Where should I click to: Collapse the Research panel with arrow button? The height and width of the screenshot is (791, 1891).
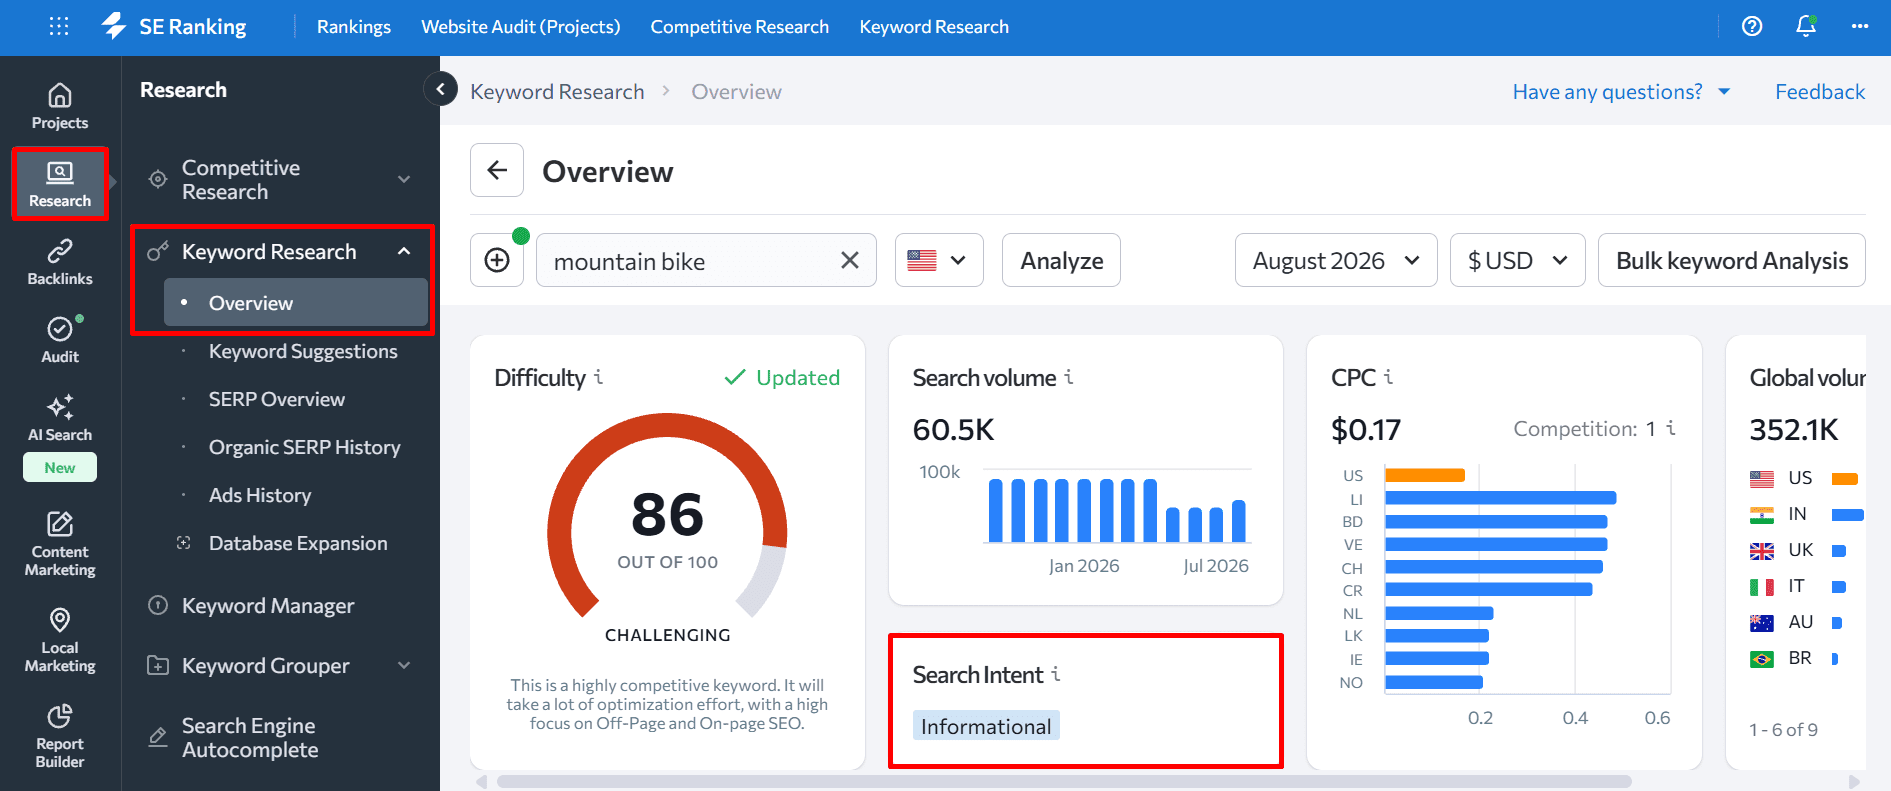pos(440,89)
